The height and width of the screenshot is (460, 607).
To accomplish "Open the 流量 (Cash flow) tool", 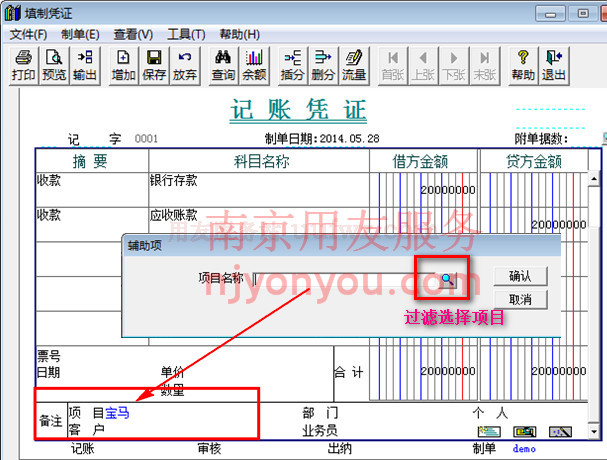I will pos(353,65).
